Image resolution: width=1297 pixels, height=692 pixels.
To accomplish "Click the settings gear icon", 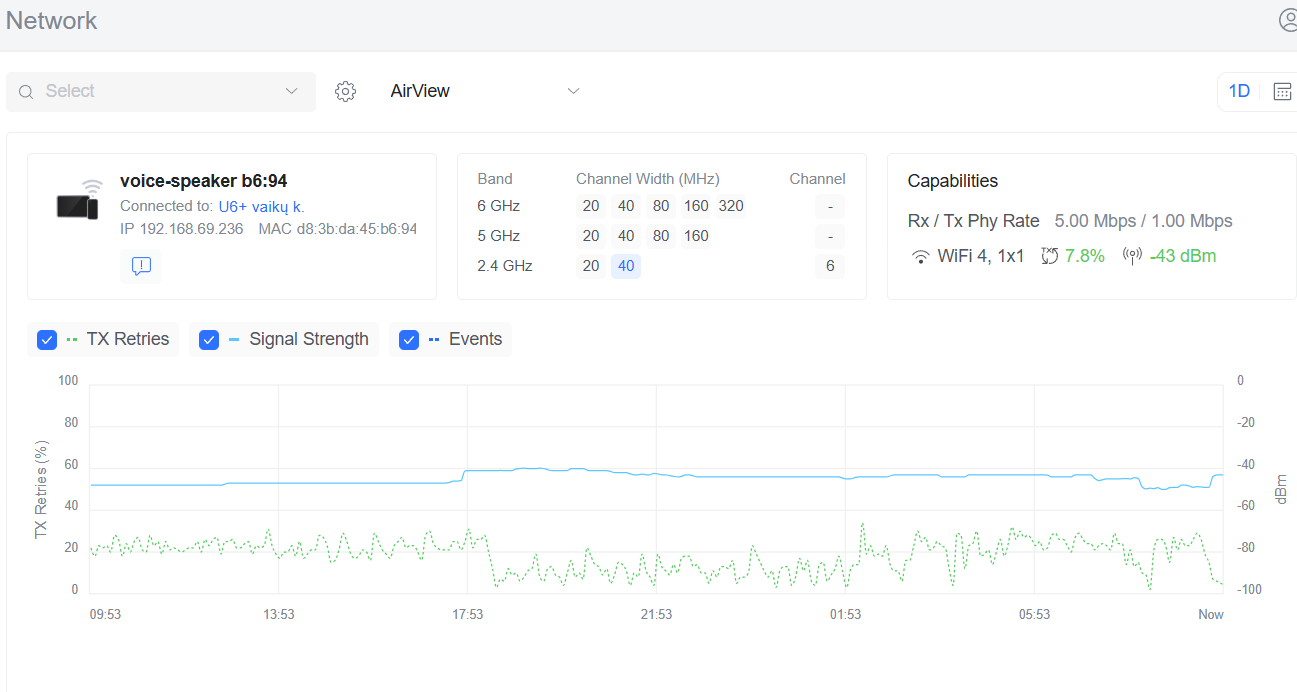I will point(345,91).
